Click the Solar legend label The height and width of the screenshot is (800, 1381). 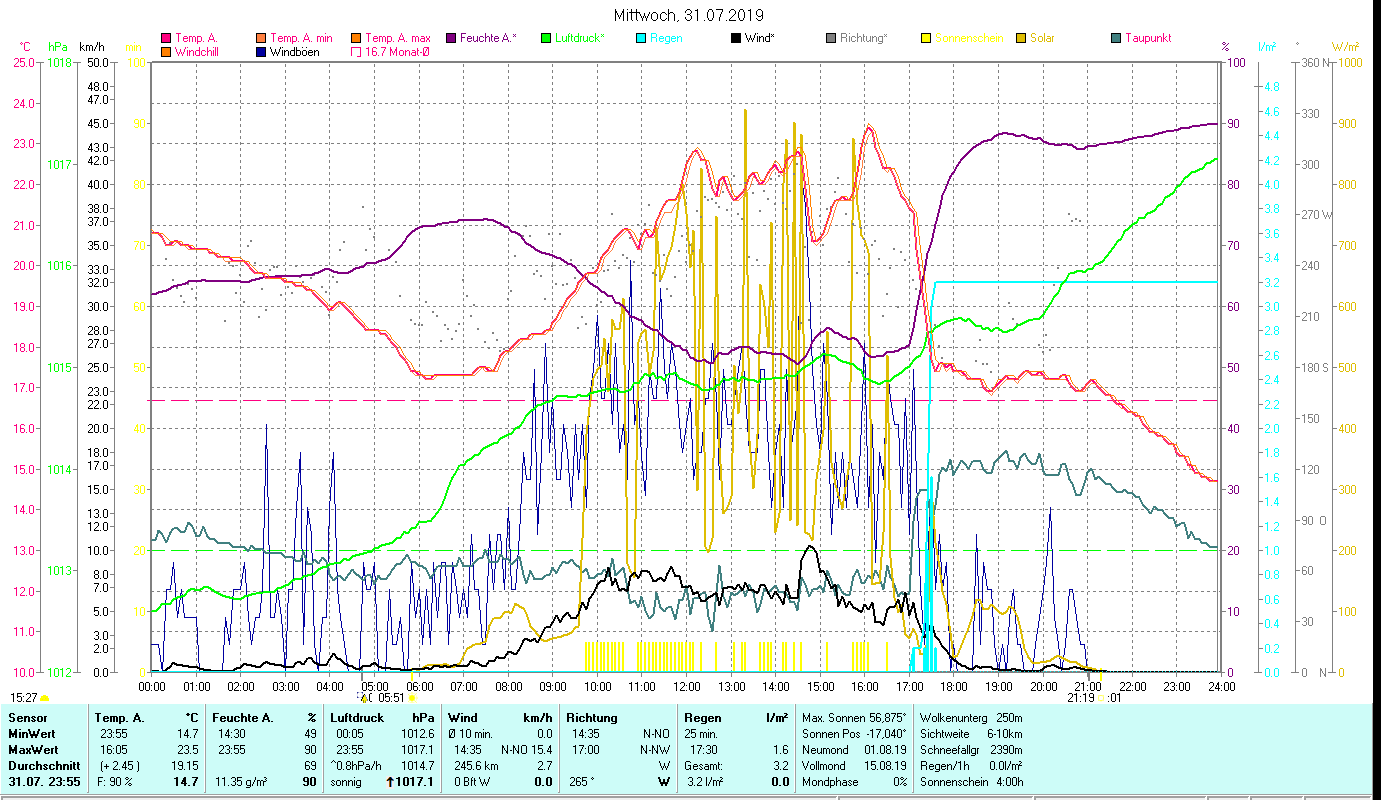click(x=1042, y=38)
